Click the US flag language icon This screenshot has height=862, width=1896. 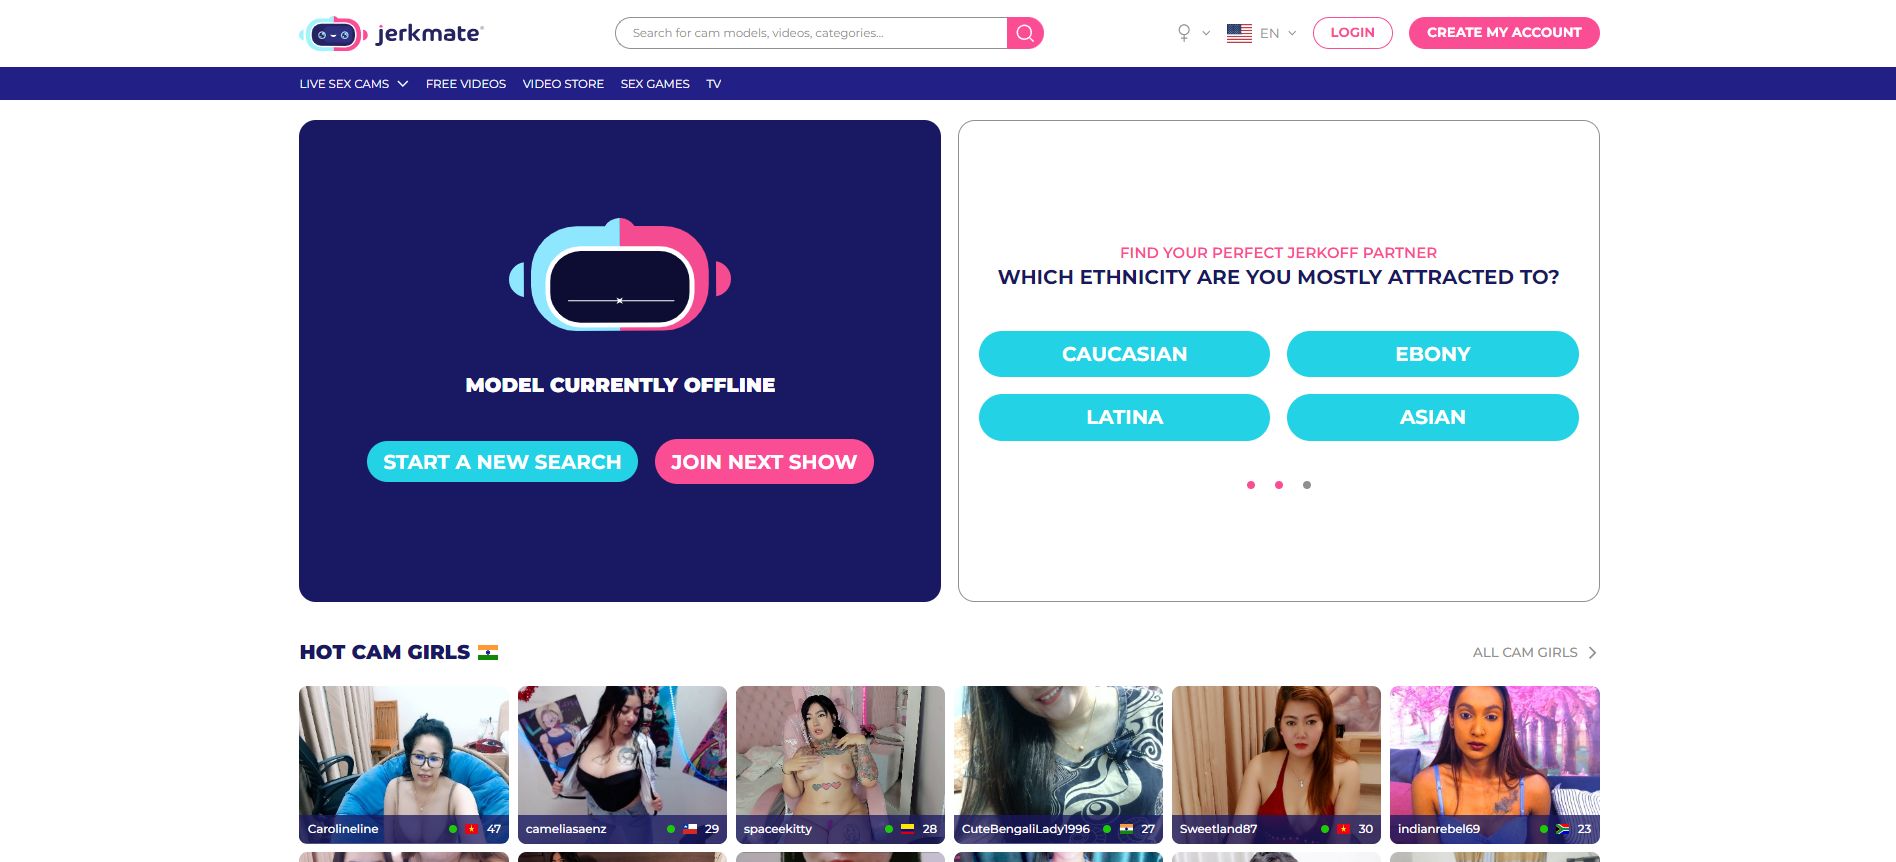coord(1239,33)
